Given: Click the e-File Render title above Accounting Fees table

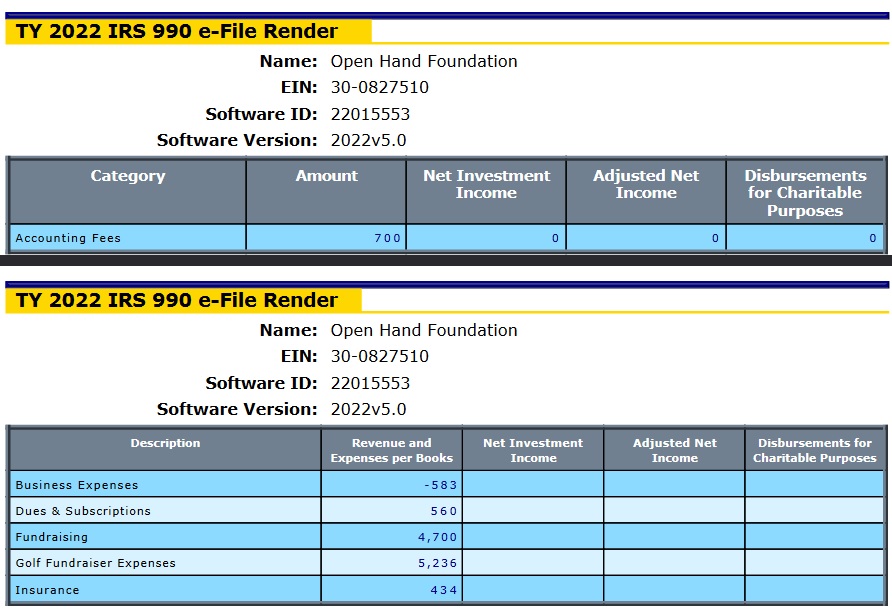Looking at the screenshot, I should point(177,31).
